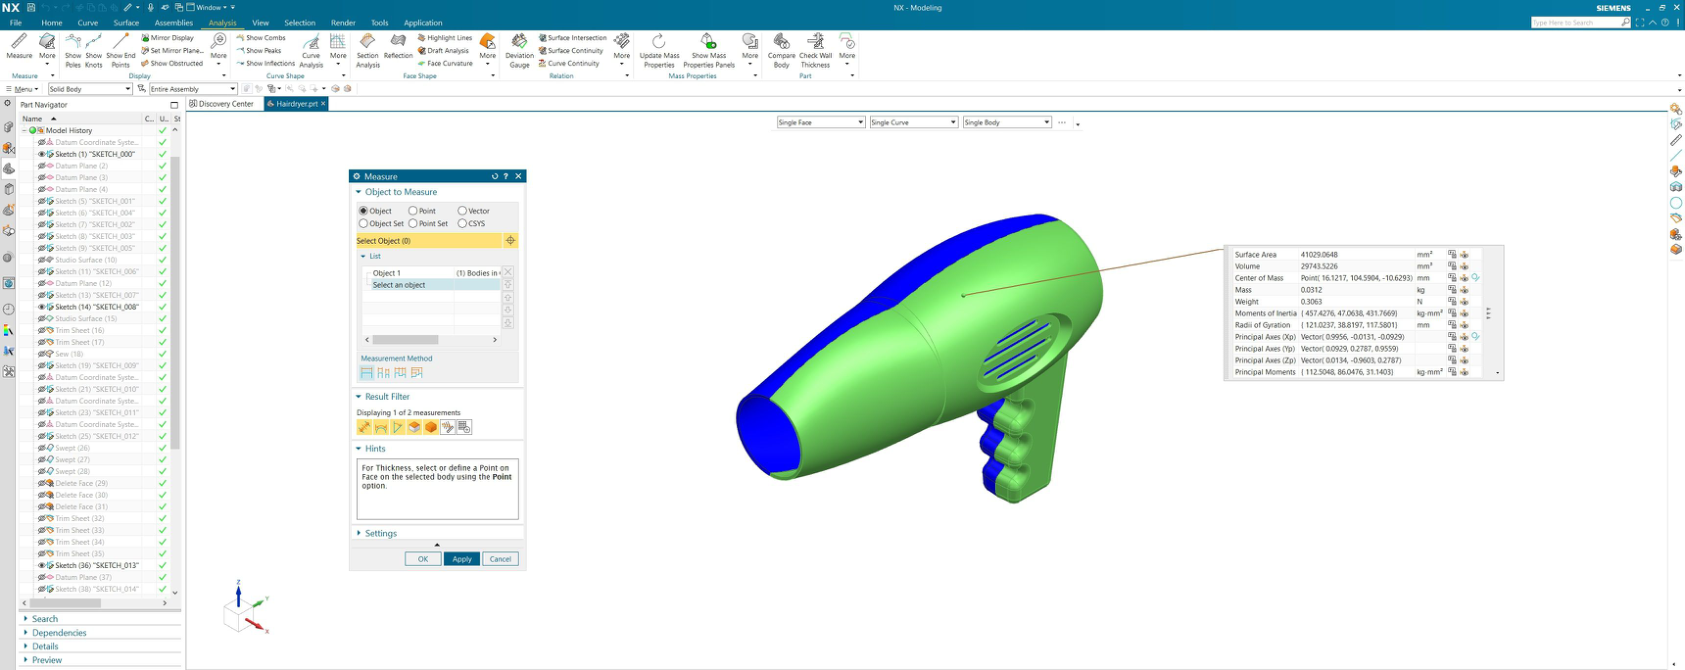This screenshot has width=1685, height=670.
Task: Click OK in Measure dialog
Action: pos(423,559)
